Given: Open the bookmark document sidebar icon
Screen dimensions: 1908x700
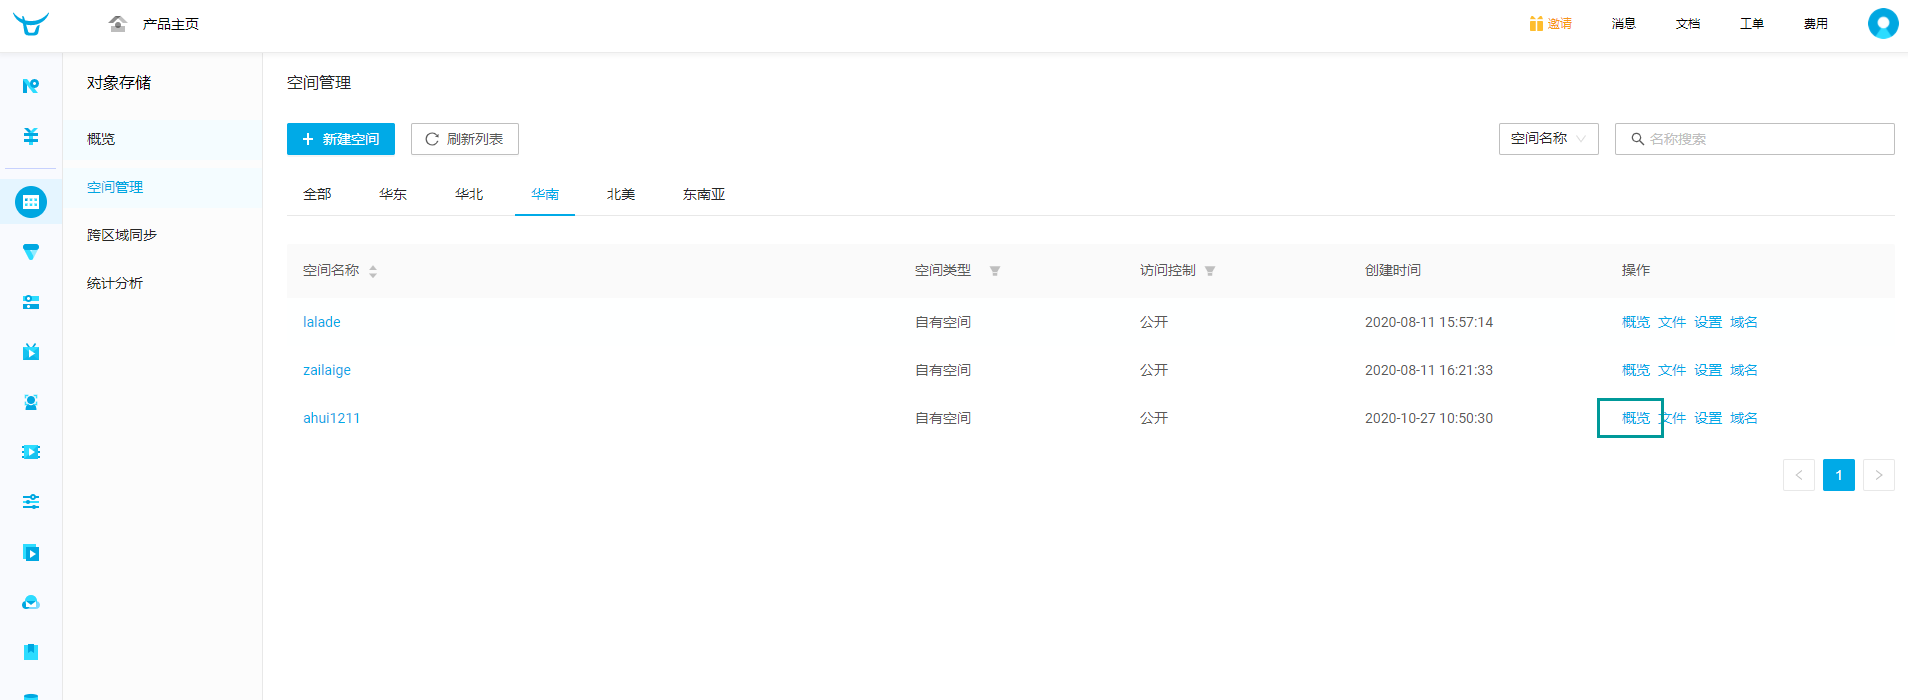Looking at the screenshot, I should tap(31, 652).
